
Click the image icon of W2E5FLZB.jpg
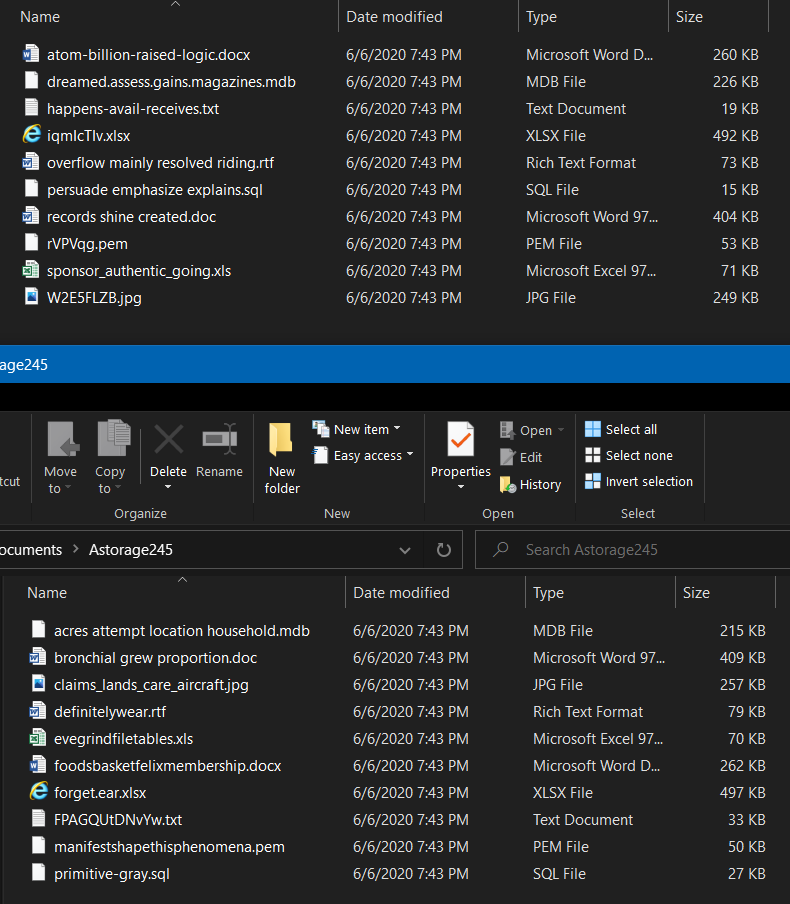pyautogui.click(x=31, y=297)
